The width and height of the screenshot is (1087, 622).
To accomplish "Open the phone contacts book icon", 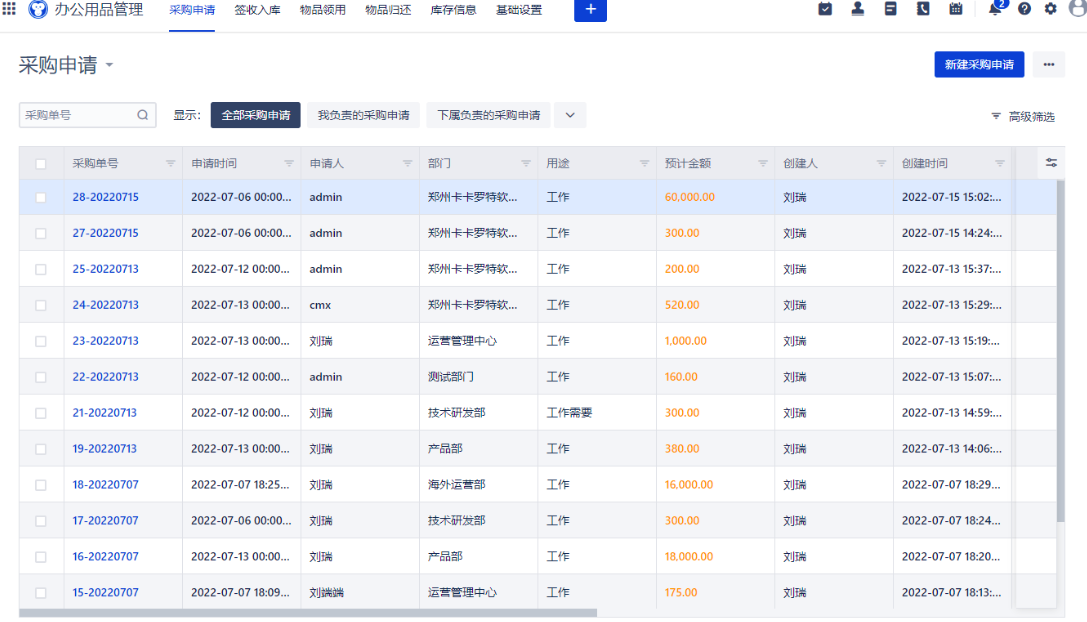I will [x=923, y=9].
